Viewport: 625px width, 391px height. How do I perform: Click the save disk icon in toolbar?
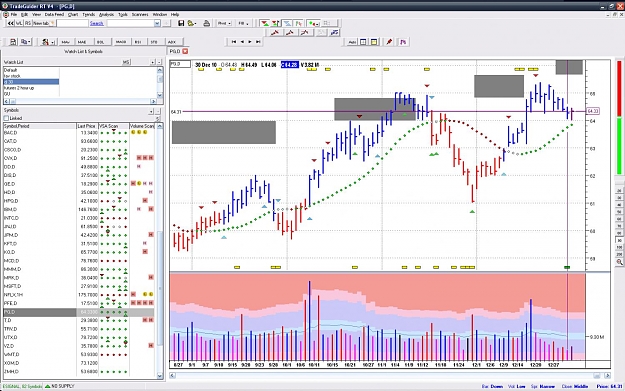[181, 23]
